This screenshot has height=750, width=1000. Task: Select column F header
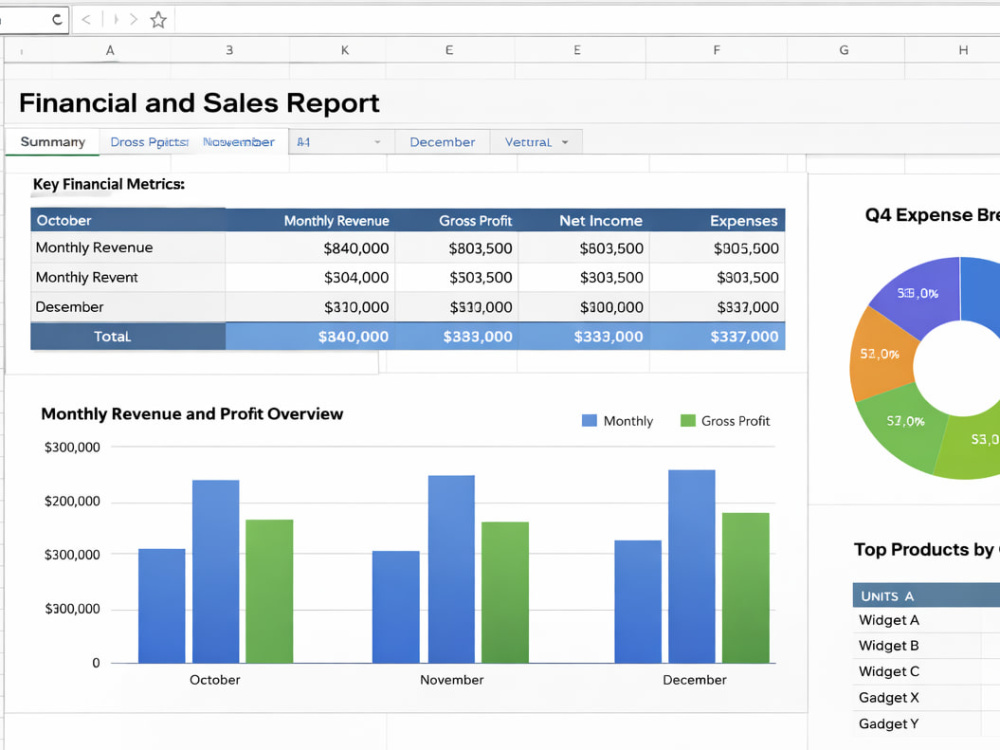[x=716, y=50]
